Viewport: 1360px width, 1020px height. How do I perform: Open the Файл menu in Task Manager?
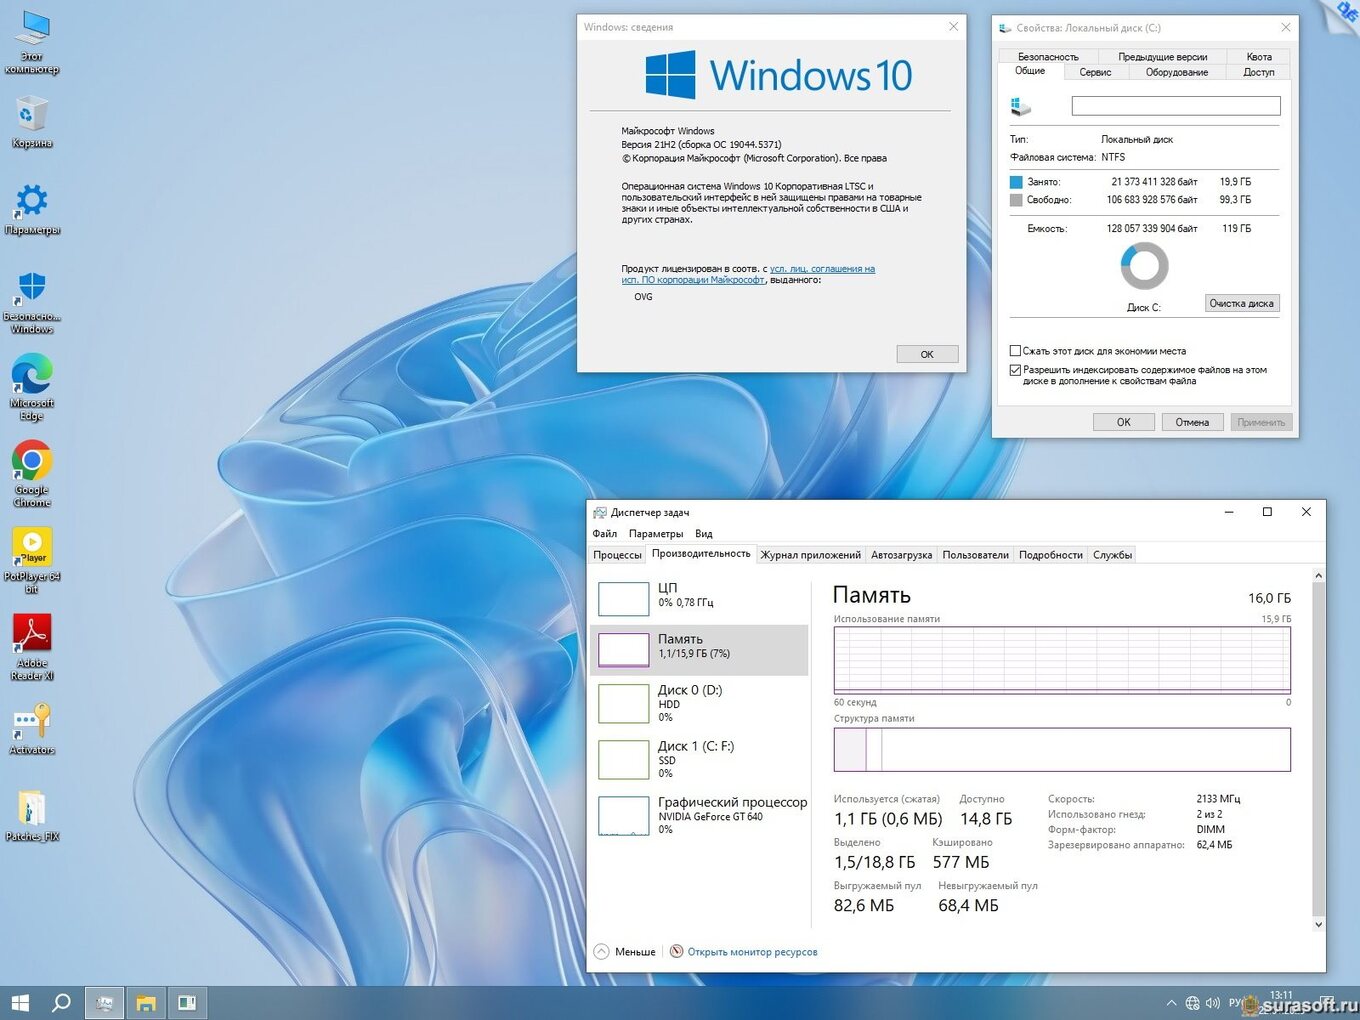[605, 534]
